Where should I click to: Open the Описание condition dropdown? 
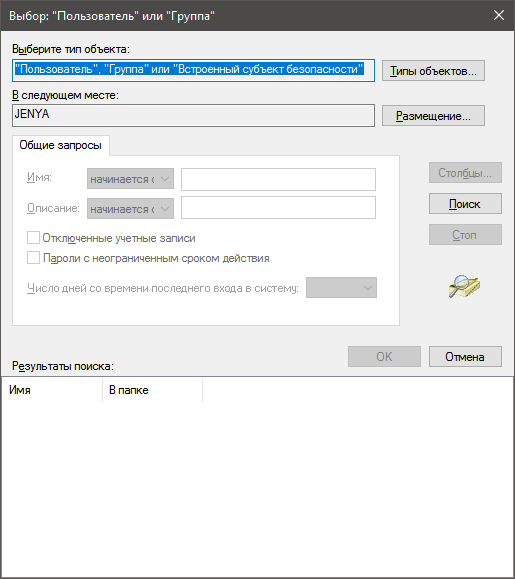click(130, 209)
